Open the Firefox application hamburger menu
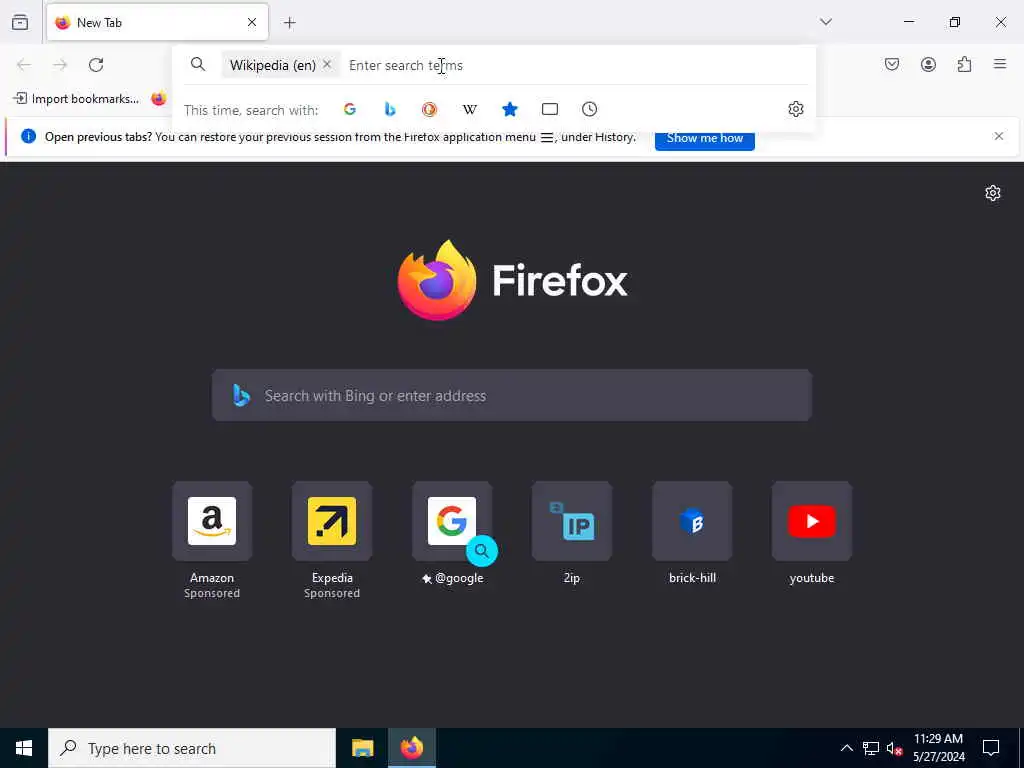 [1000, 64]
